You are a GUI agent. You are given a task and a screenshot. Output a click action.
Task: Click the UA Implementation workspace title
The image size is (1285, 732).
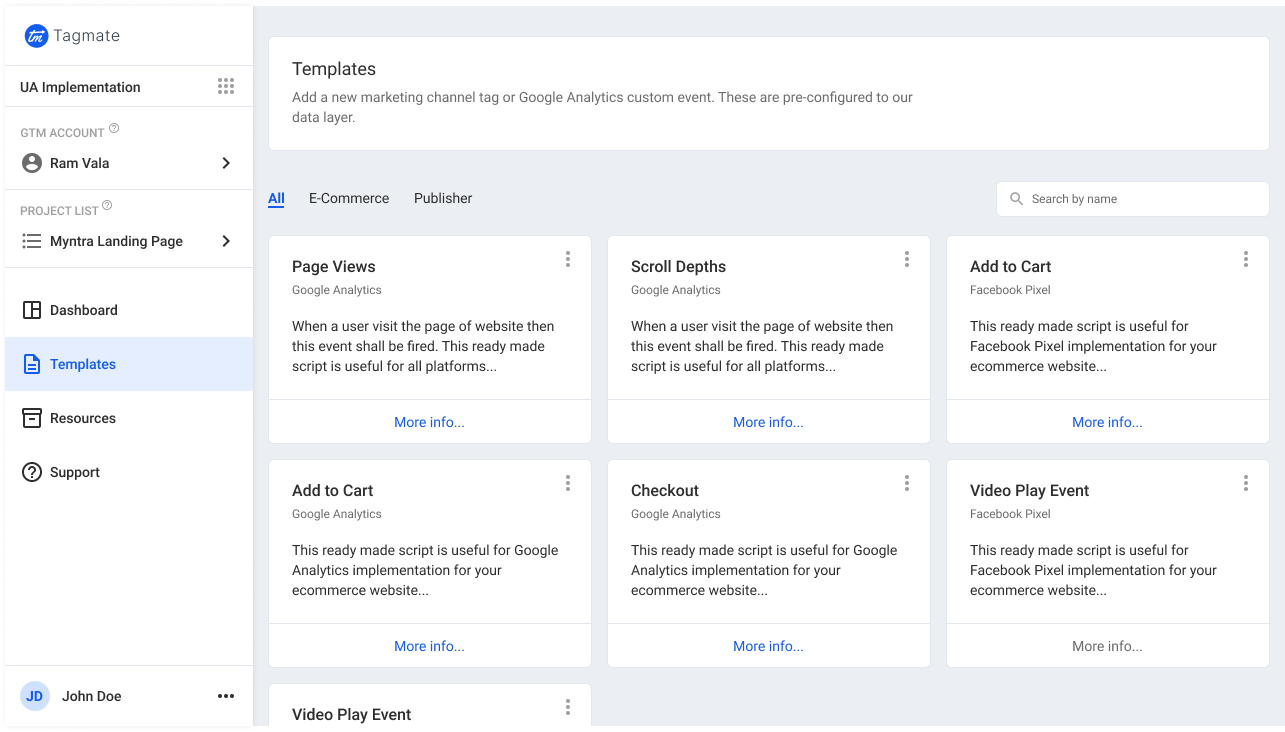pyautogui.click(x=80, y=87)
